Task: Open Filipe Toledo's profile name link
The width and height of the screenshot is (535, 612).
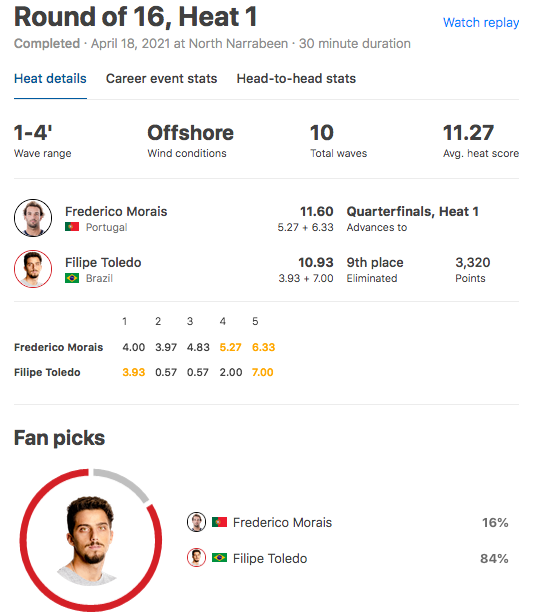Action: [x=103, y=262]
